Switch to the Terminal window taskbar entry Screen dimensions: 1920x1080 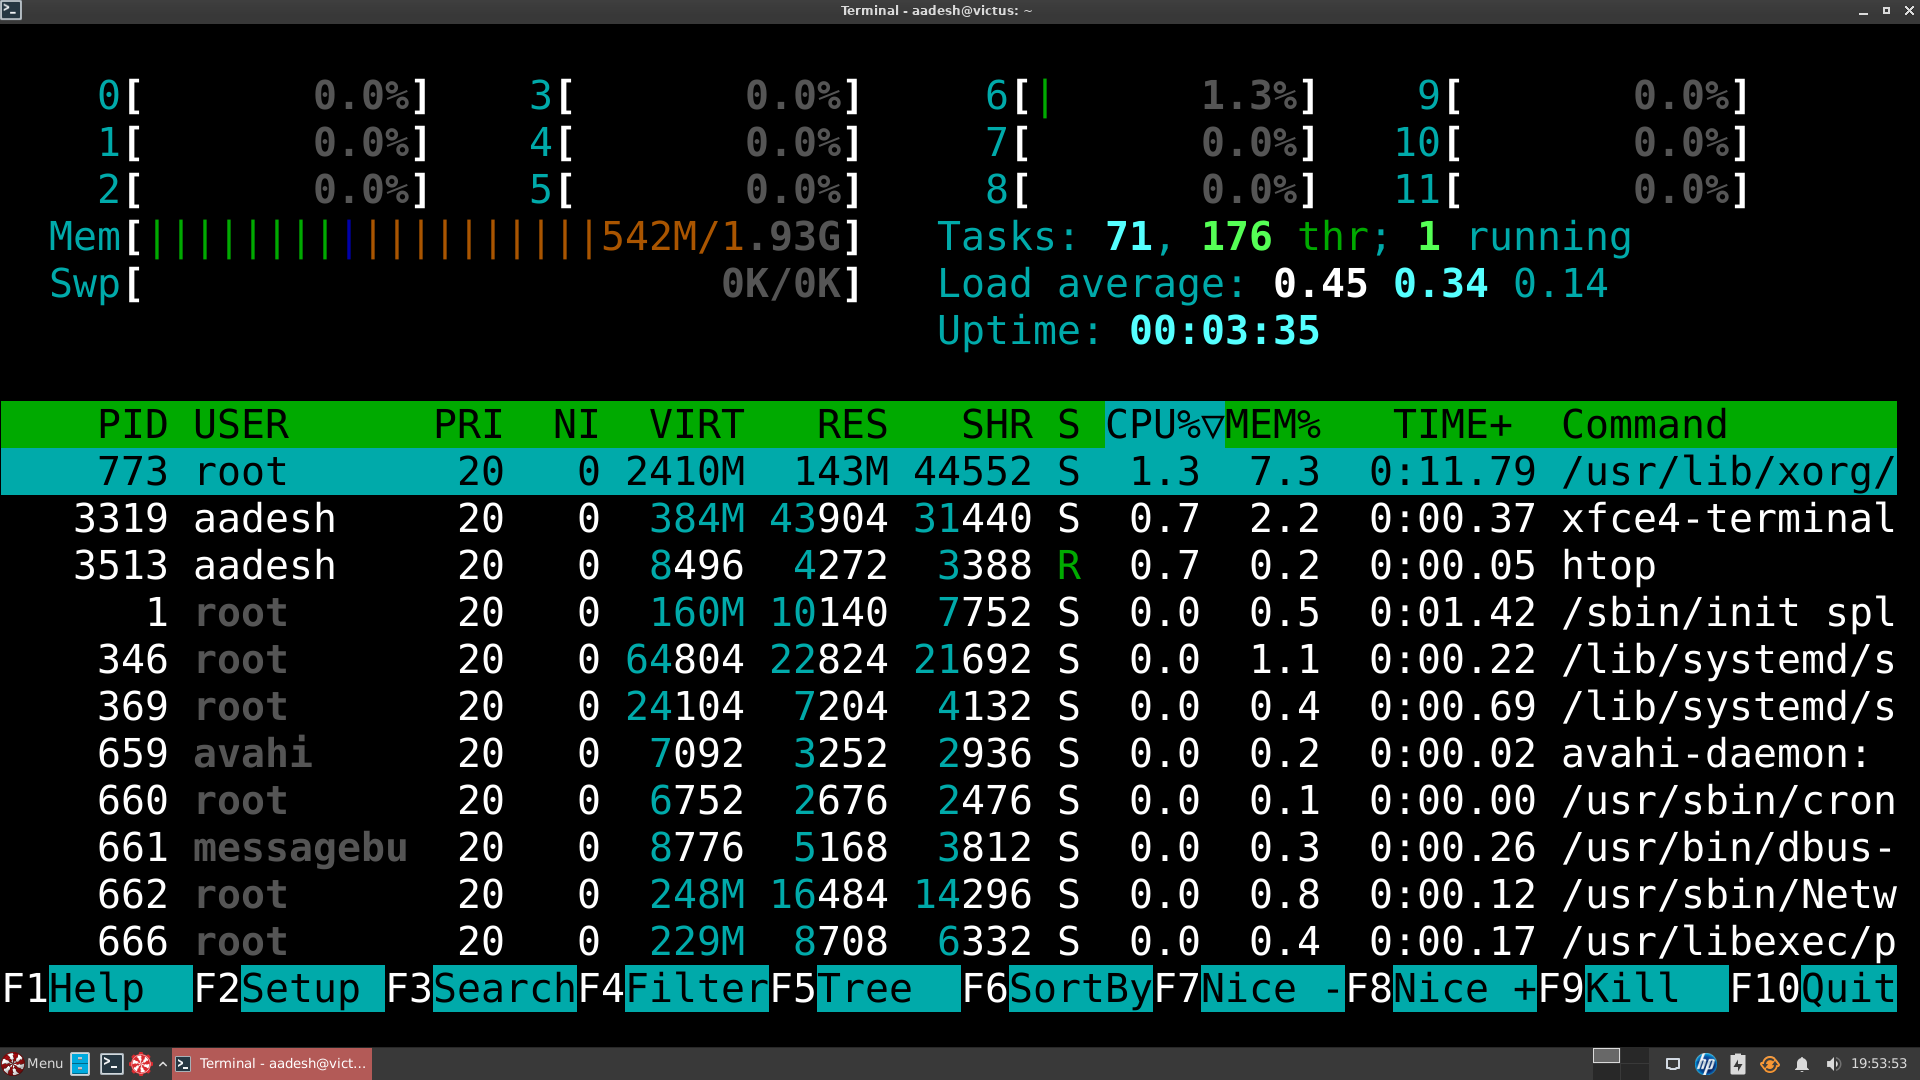(x=270, y=1063)
